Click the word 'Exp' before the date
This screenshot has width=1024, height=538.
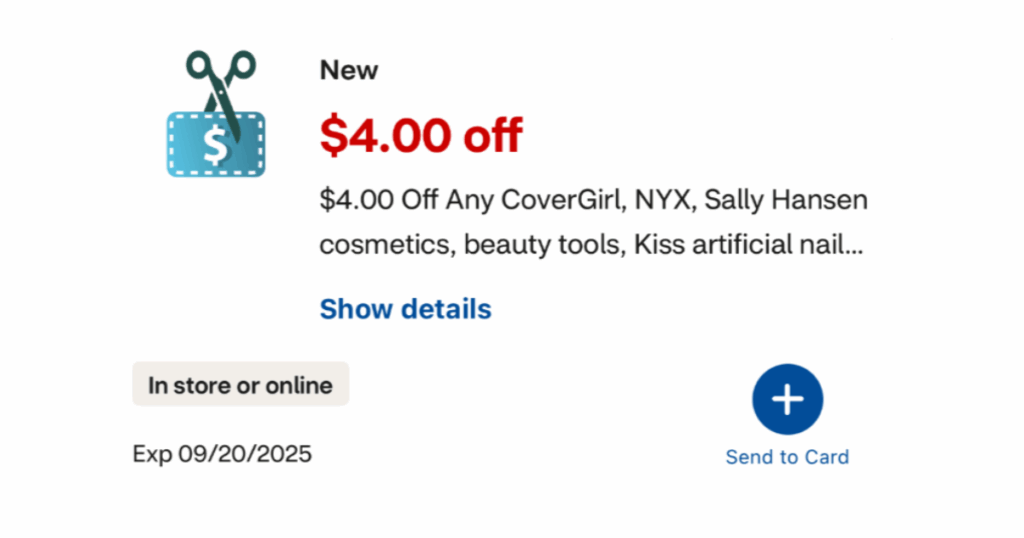(152, 454)
